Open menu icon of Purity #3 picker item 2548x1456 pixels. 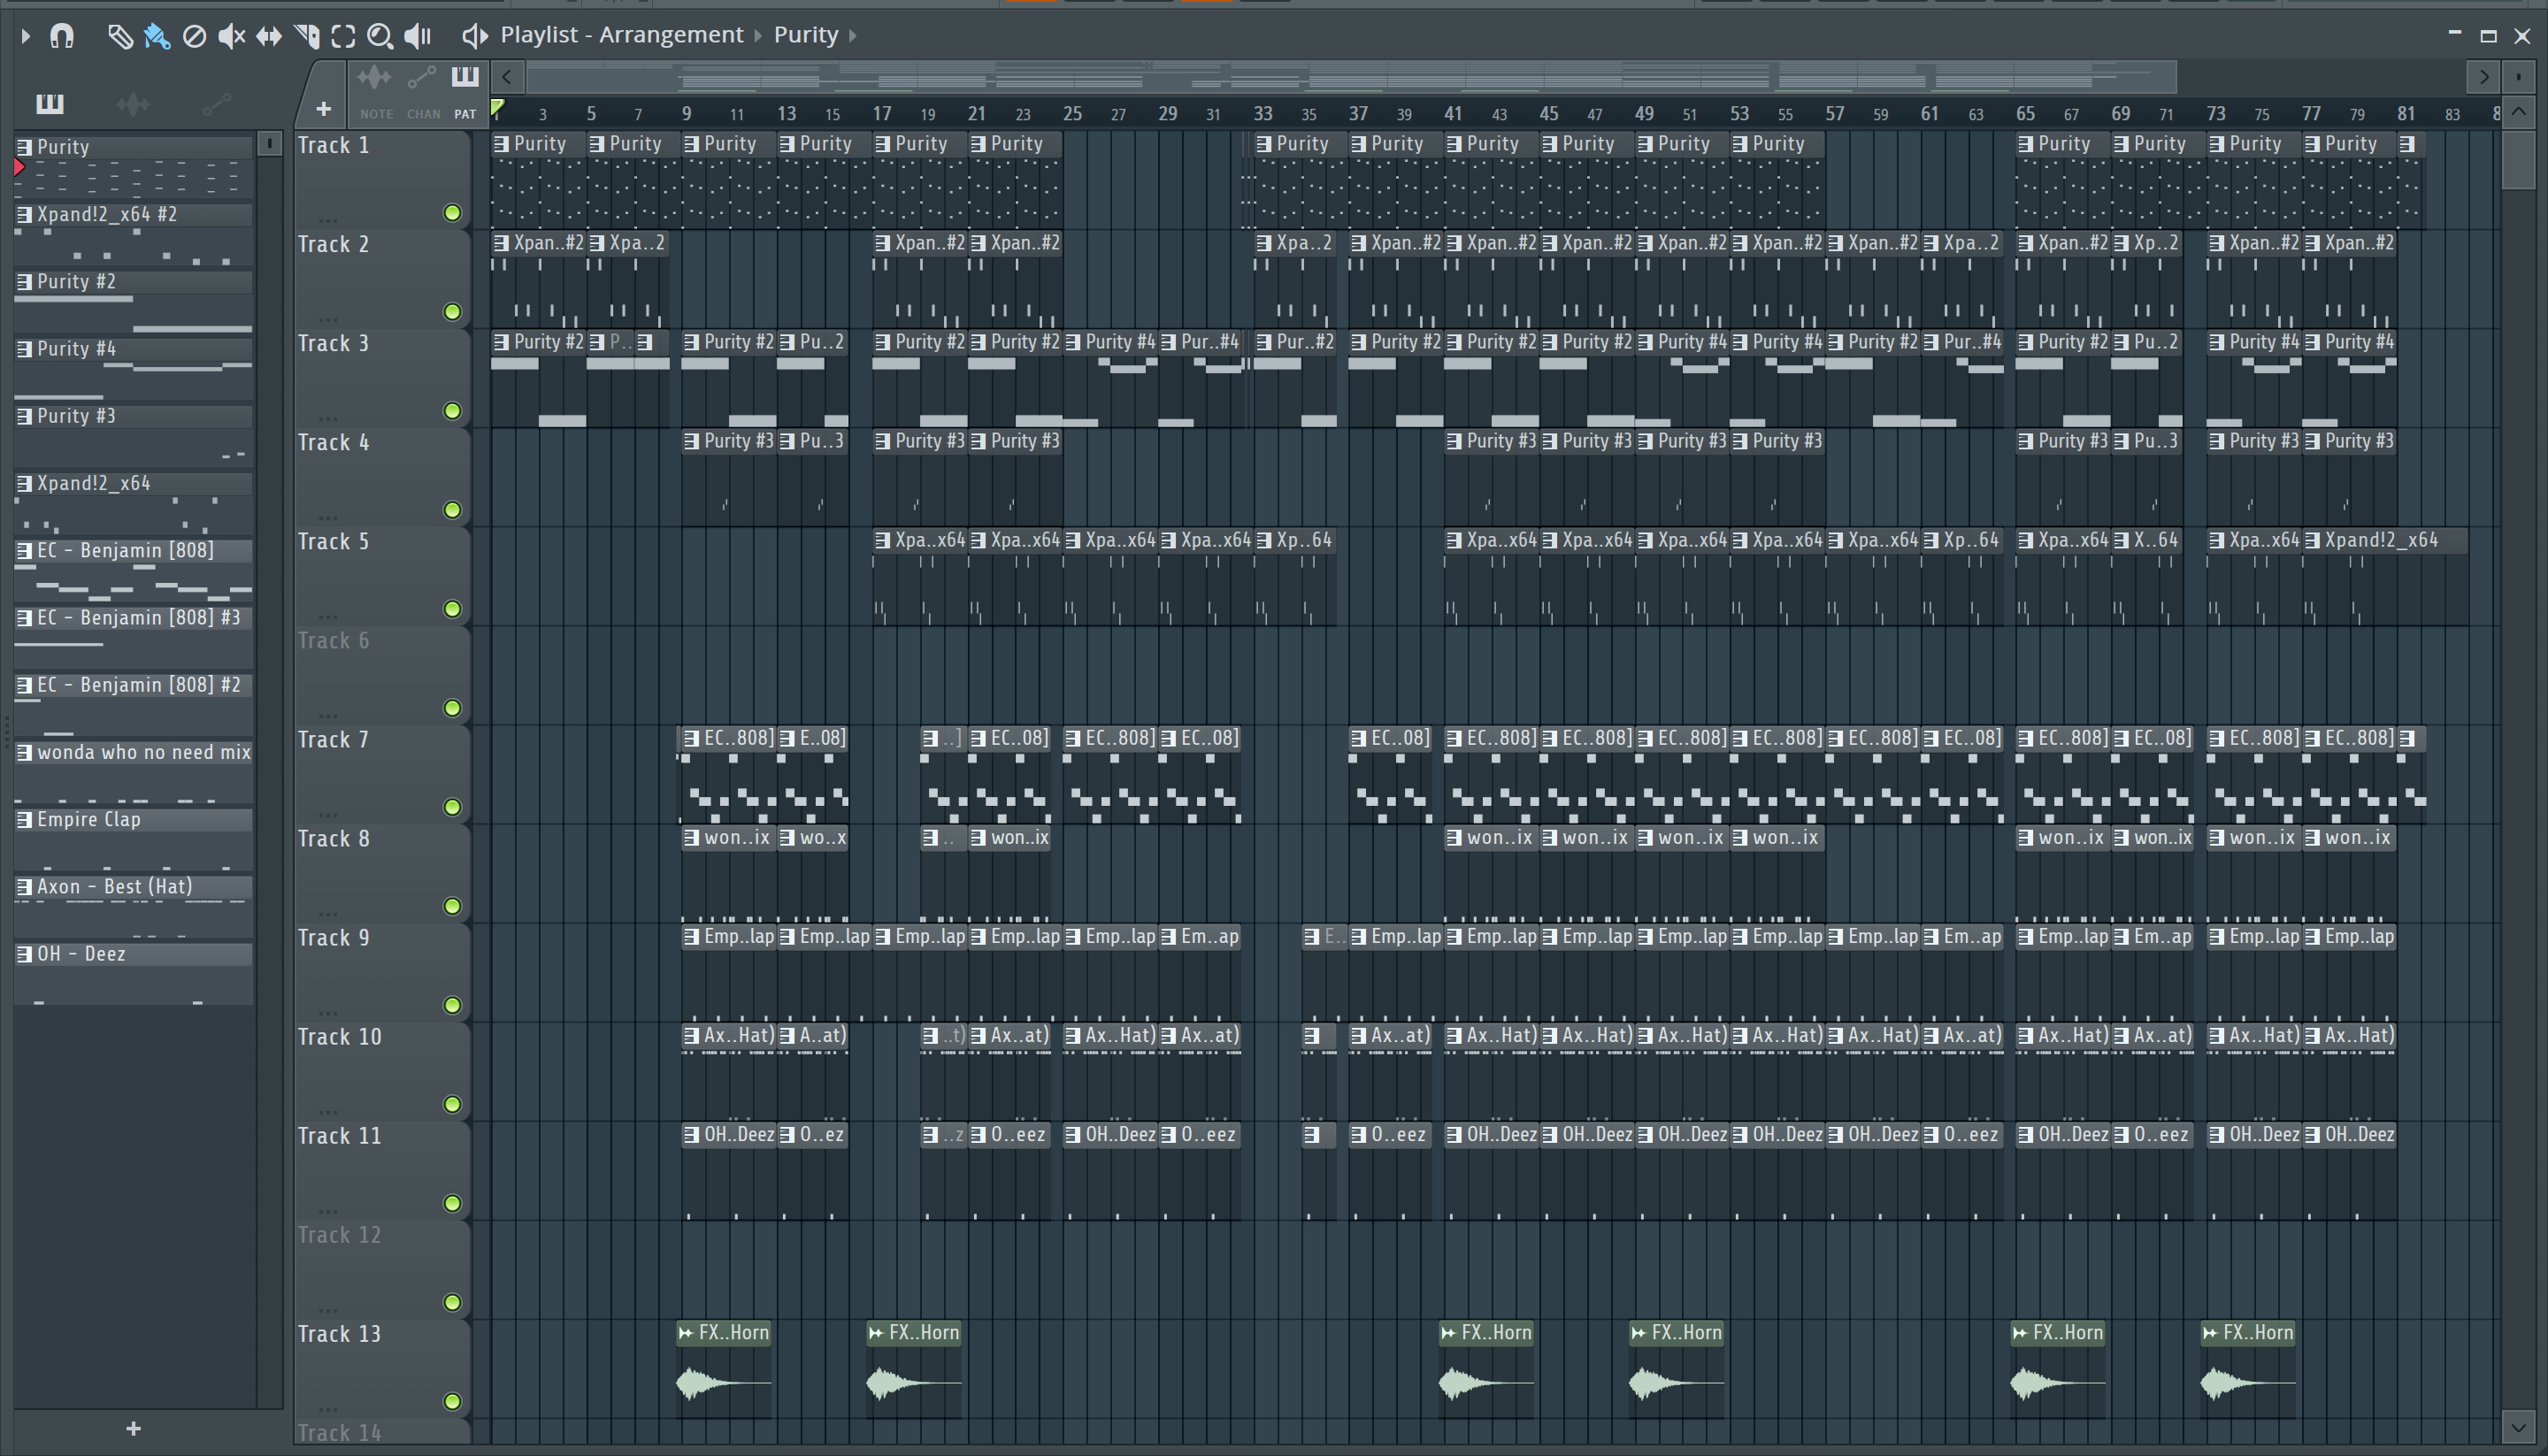click(24, 416)
